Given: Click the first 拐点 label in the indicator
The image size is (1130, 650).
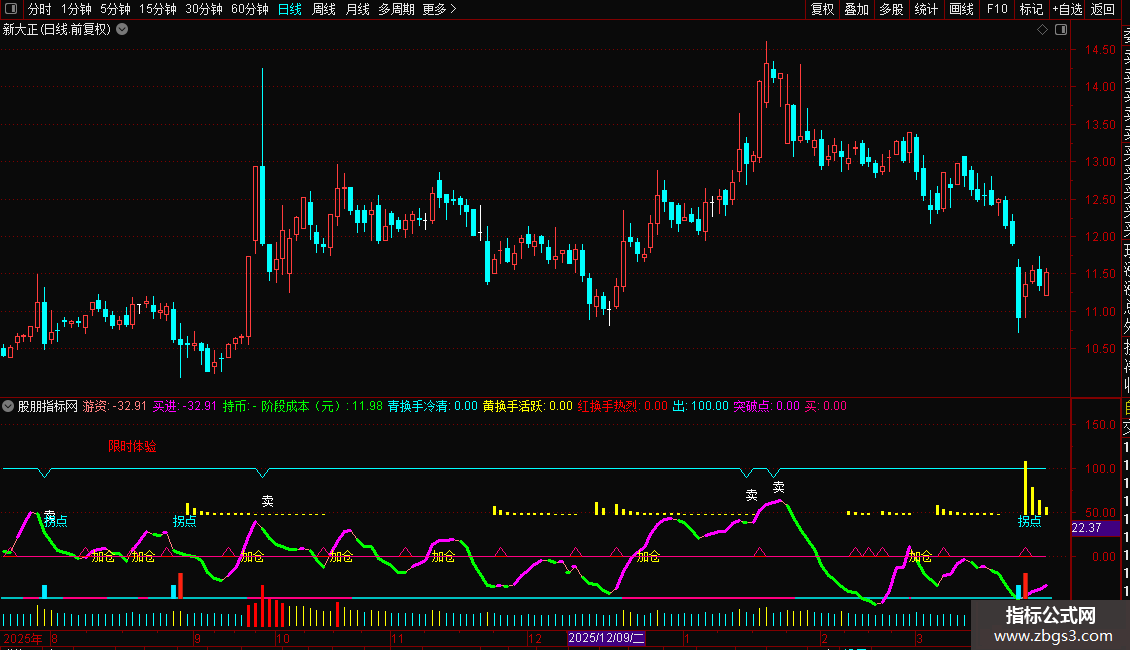Looking at the screenshot, I should click(55, 521).
